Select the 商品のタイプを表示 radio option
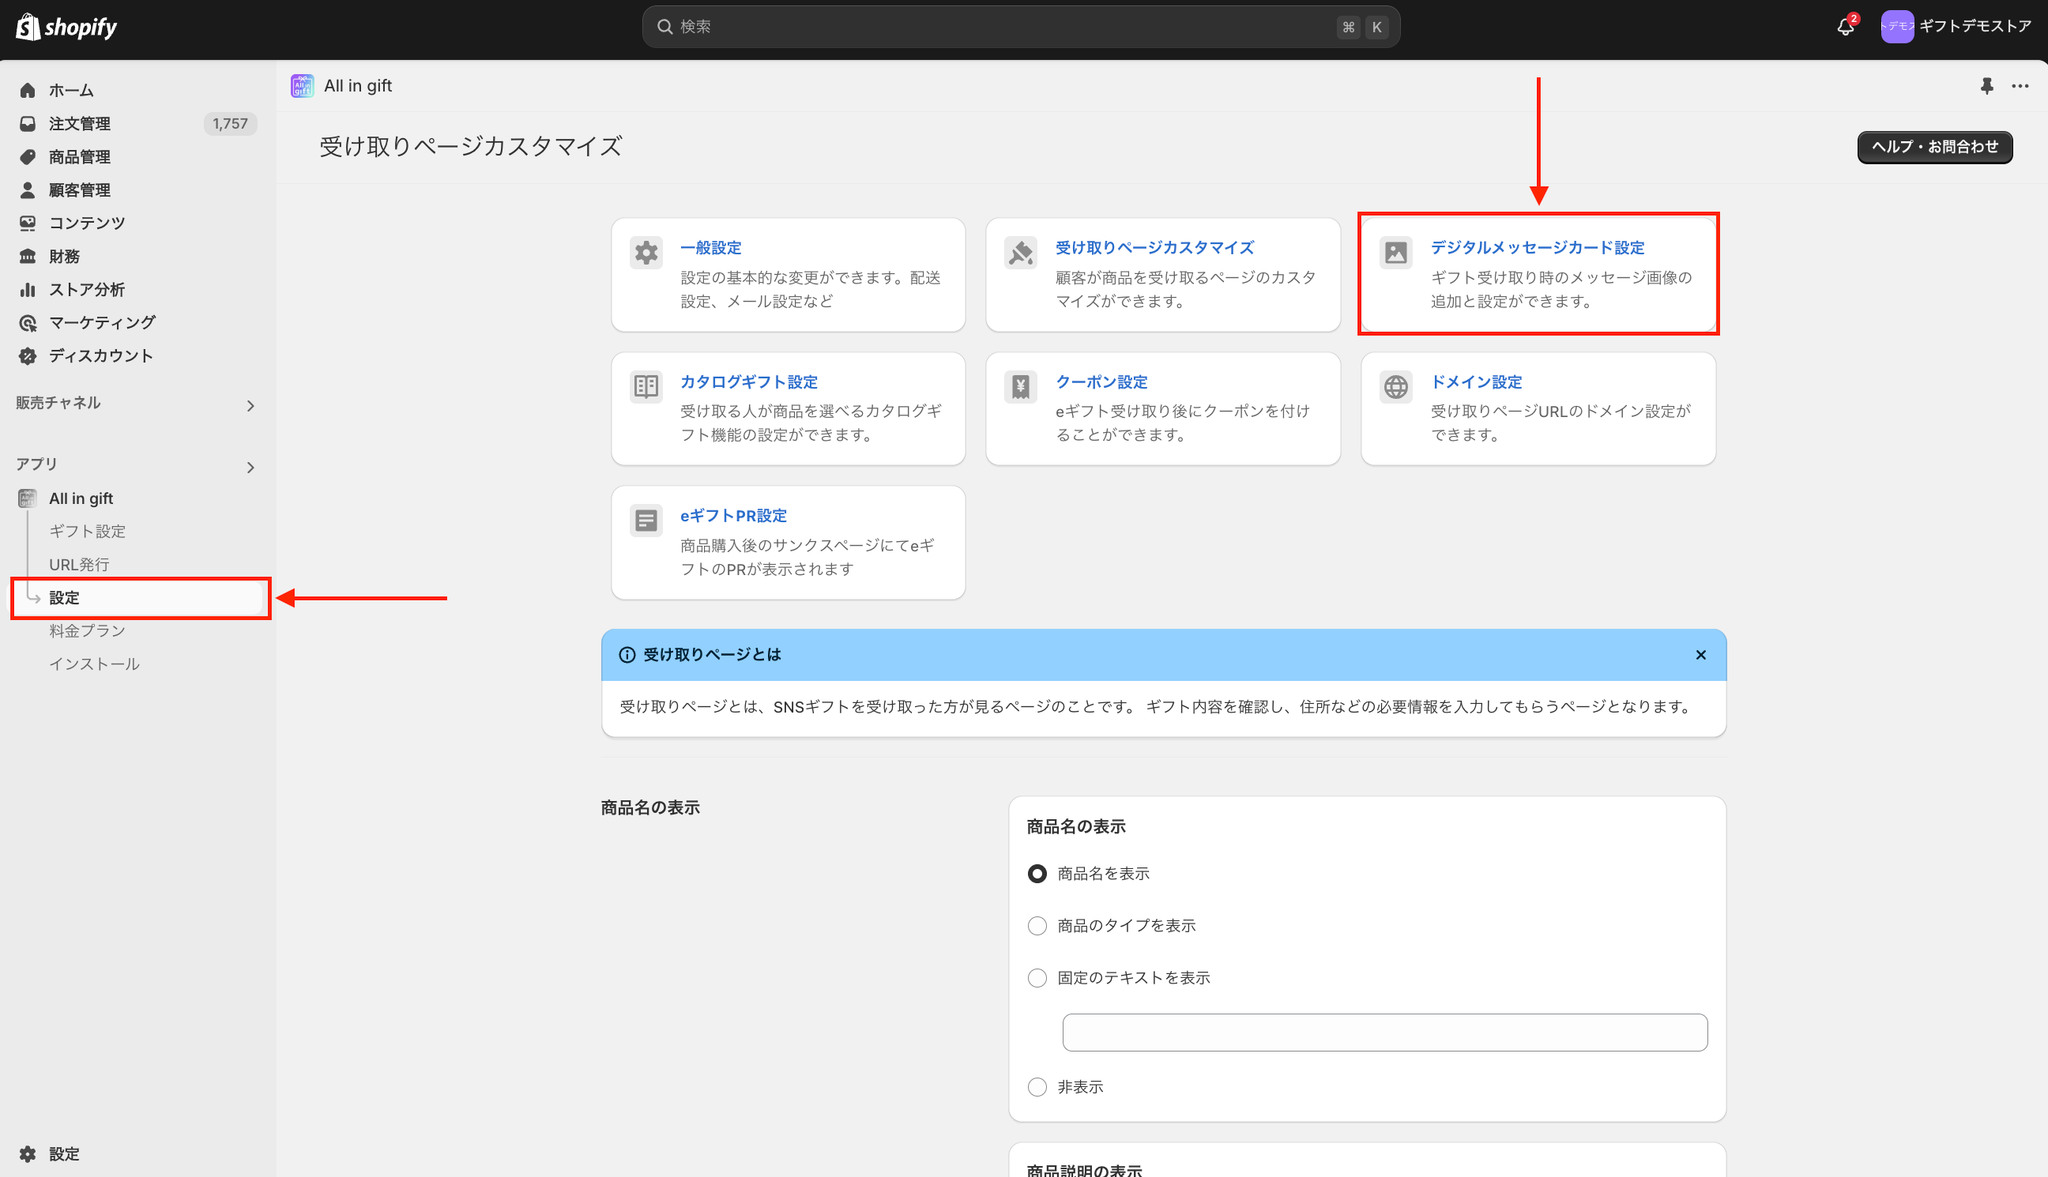Image resolution: width=2048 pixels, height=1177 pixels. point(1037,926)
